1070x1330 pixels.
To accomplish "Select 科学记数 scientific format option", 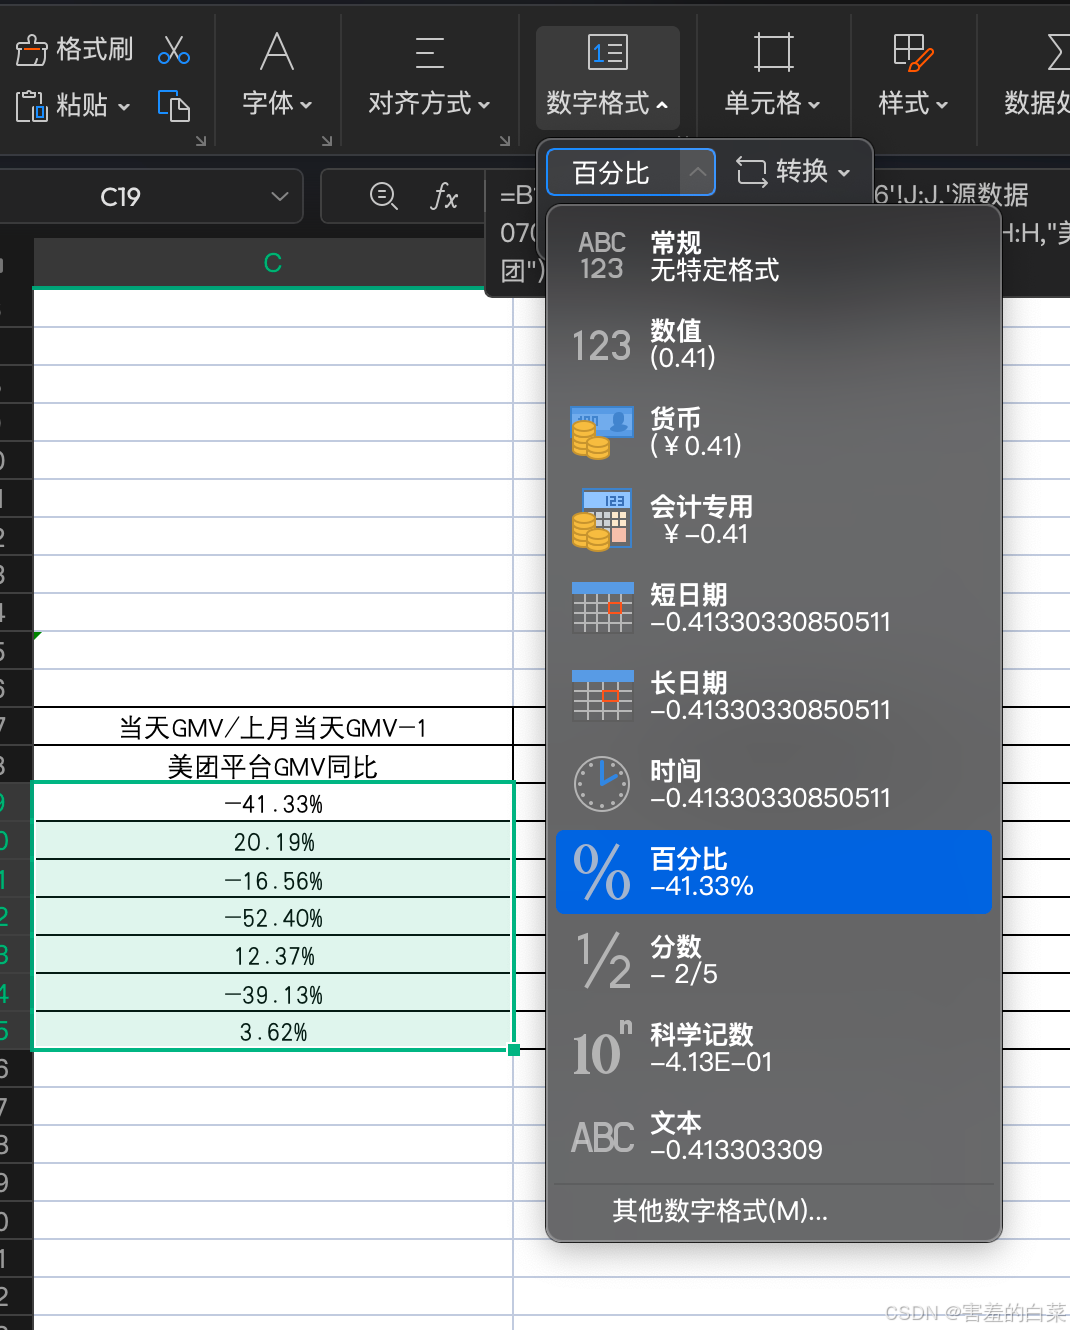I will tap(773, 1048).
